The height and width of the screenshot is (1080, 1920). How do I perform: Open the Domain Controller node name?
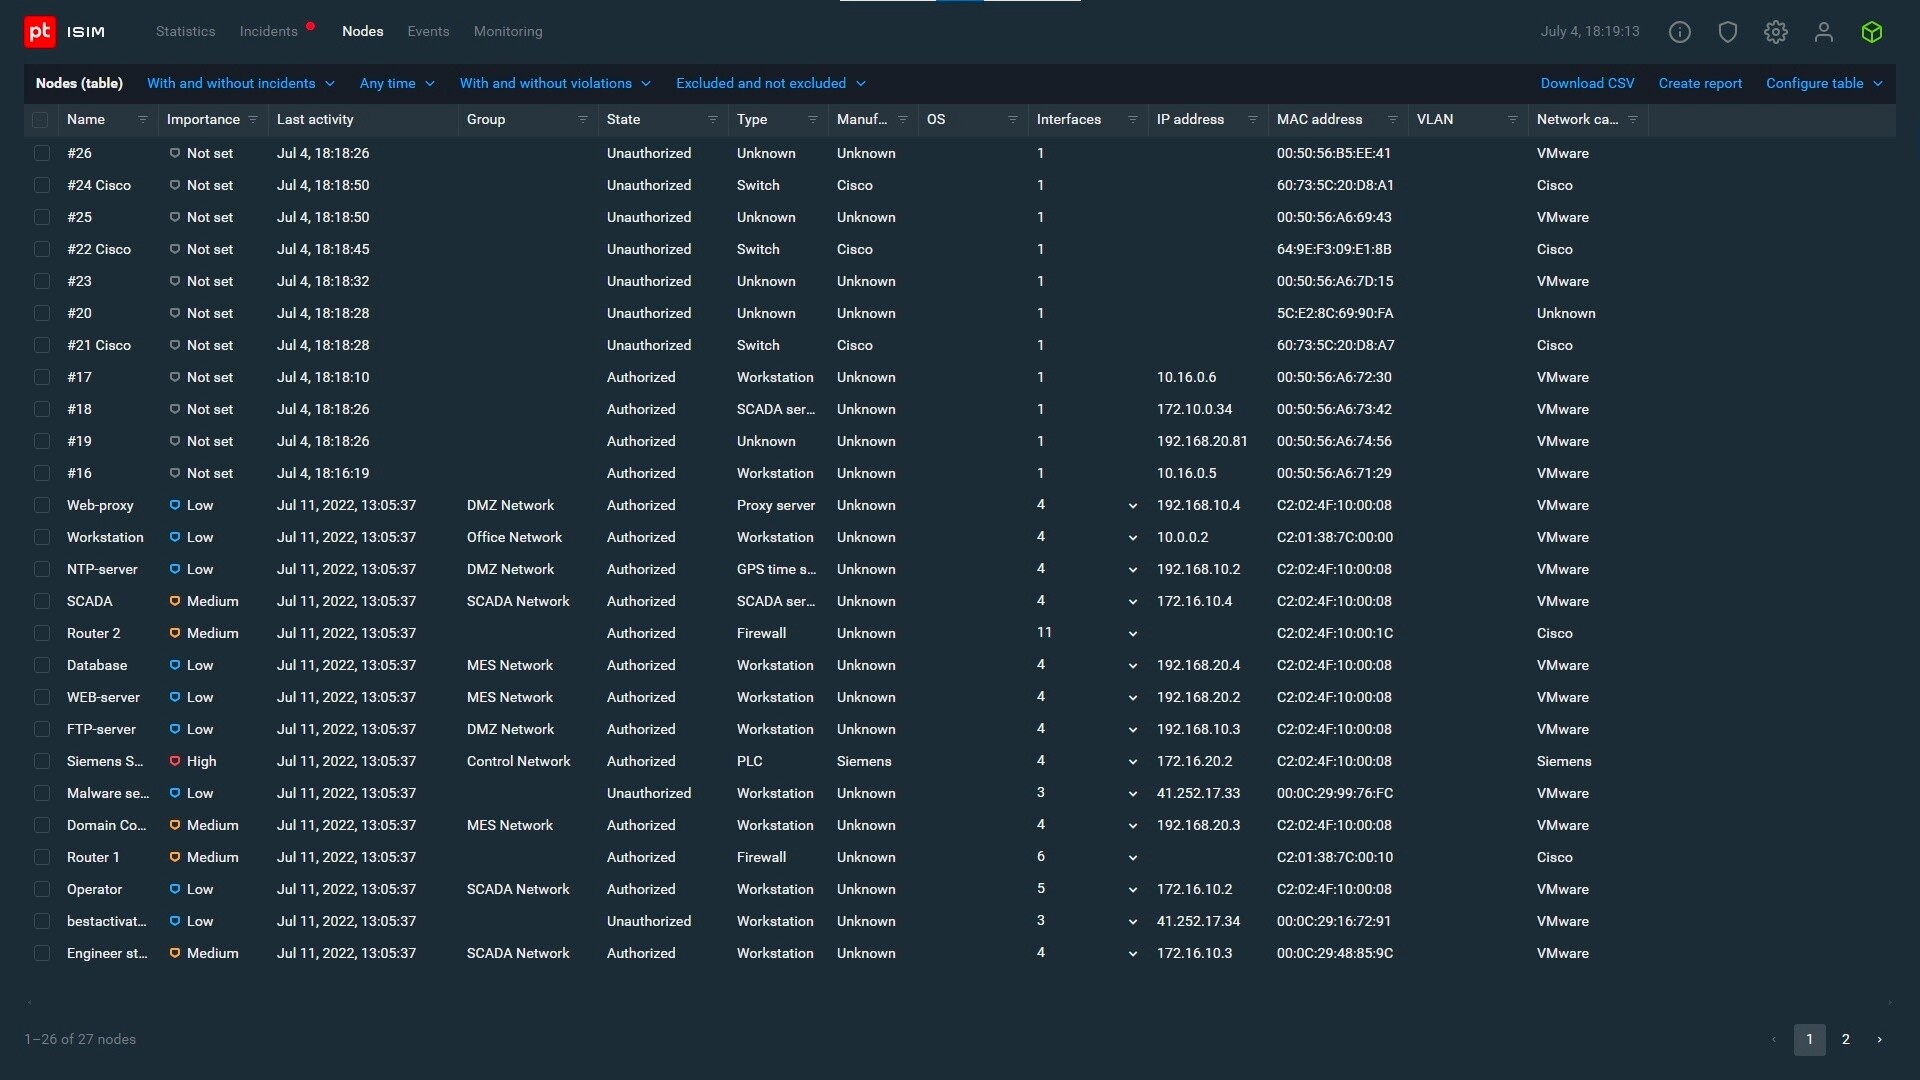(x=107, y=825)
